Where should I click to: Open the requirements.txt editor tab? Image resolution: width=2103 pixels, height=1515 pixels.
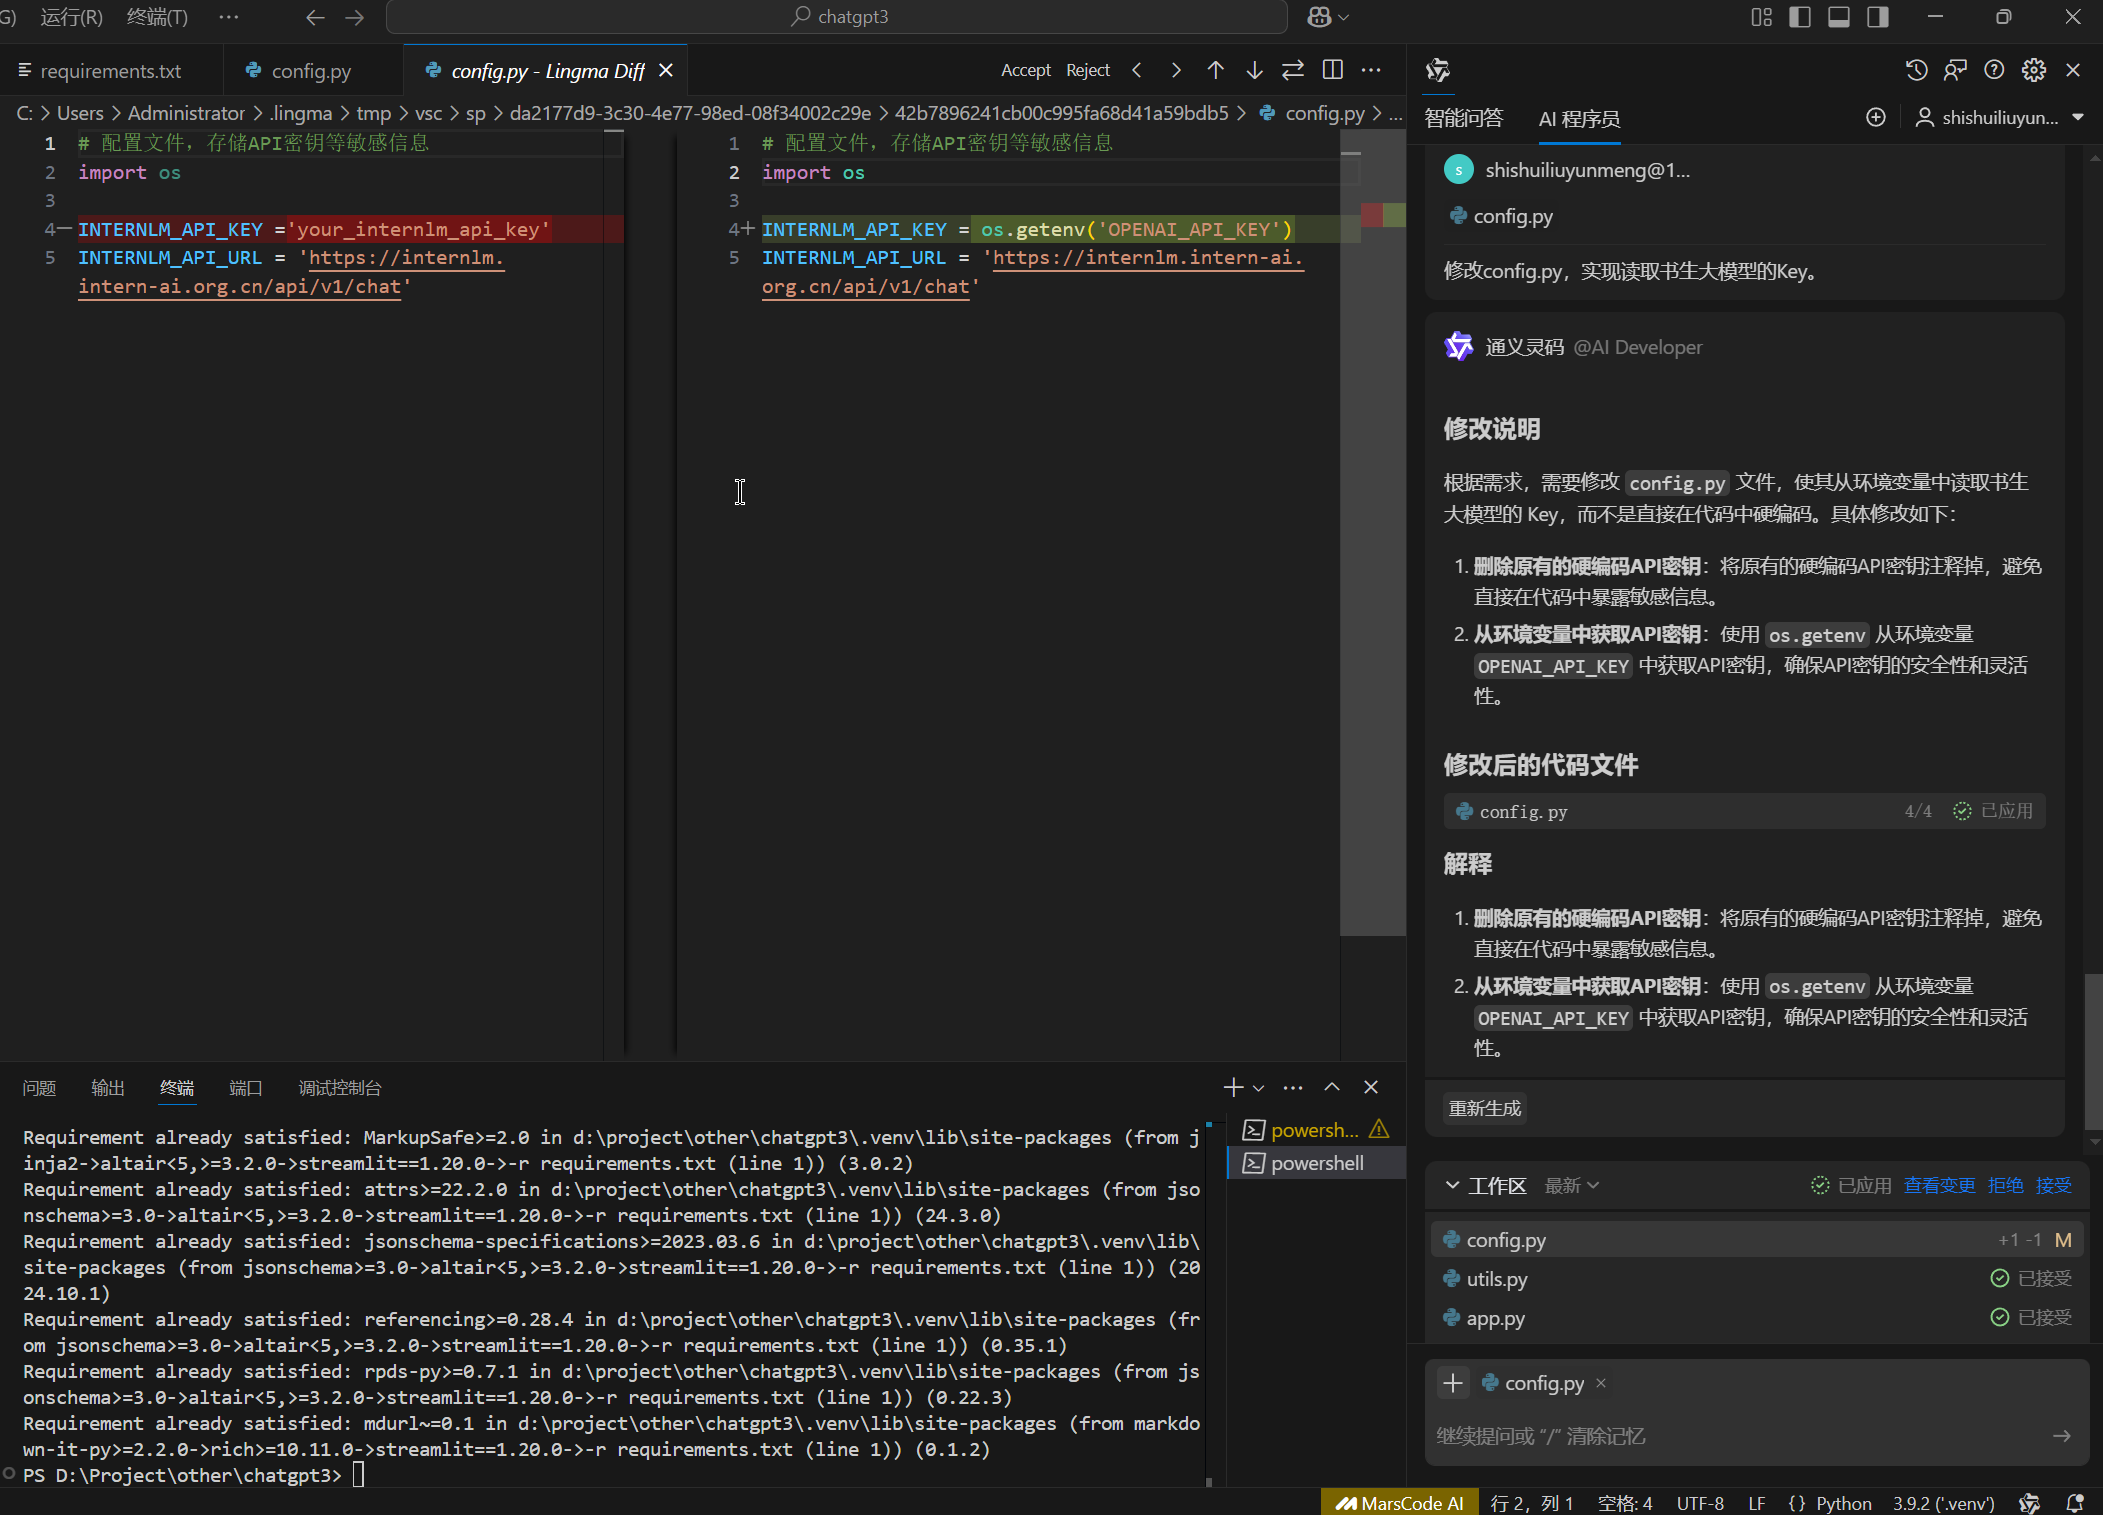[110, 71]
